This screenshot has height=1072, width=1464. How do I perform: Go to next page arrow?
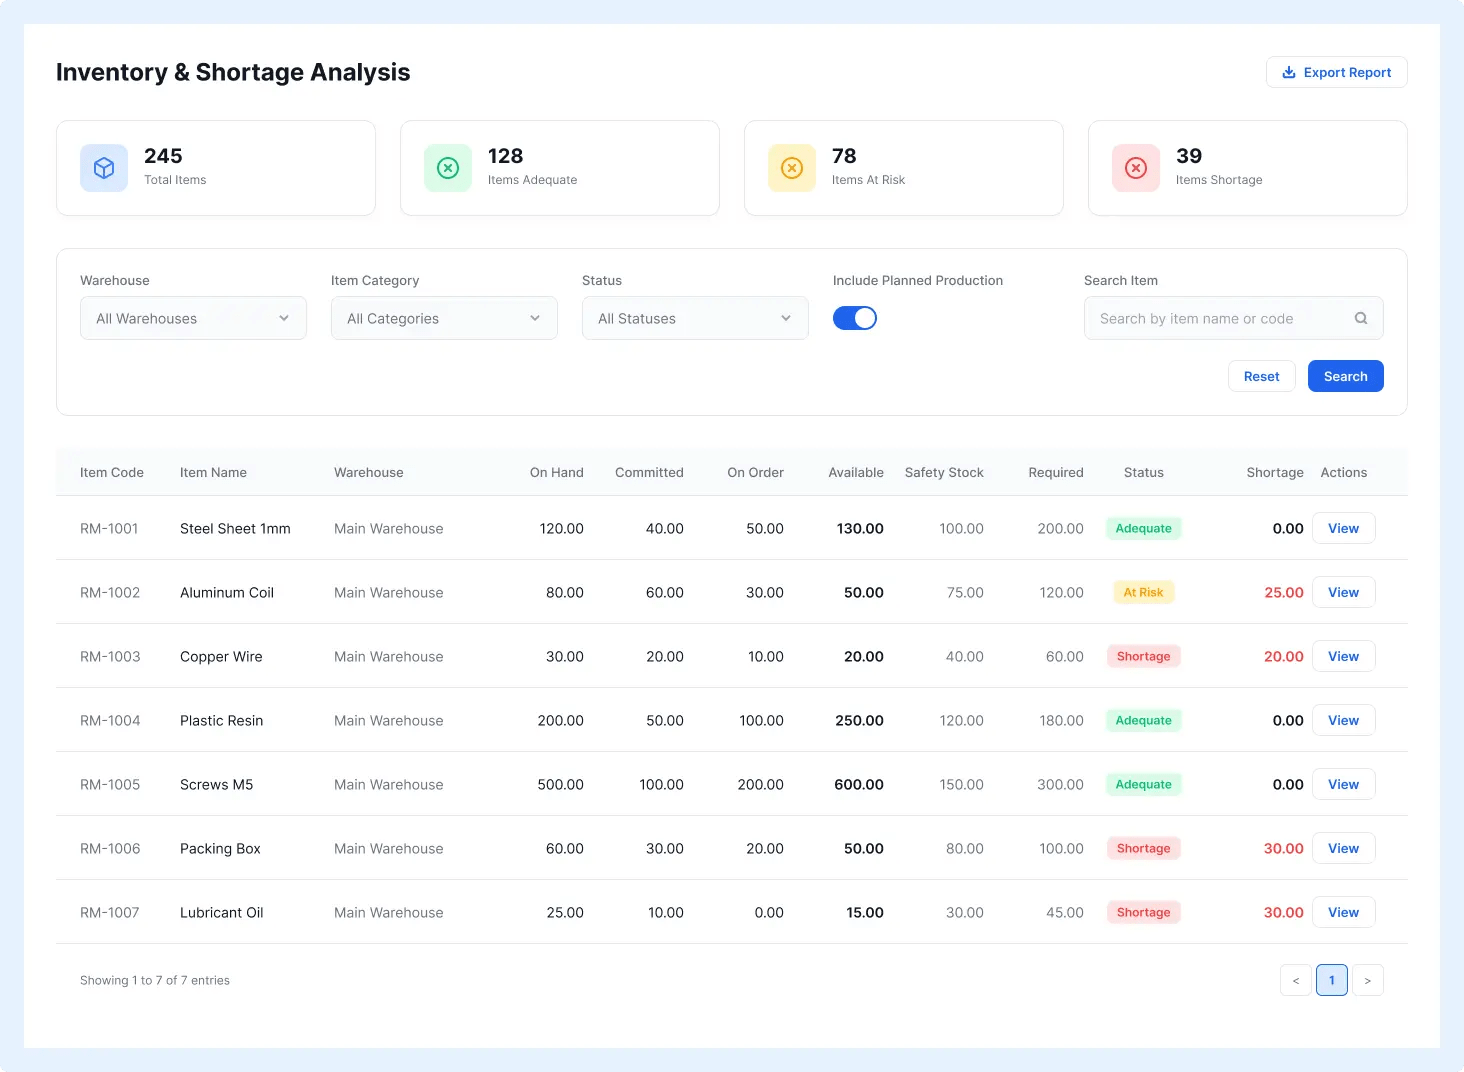click(1368, 980)
